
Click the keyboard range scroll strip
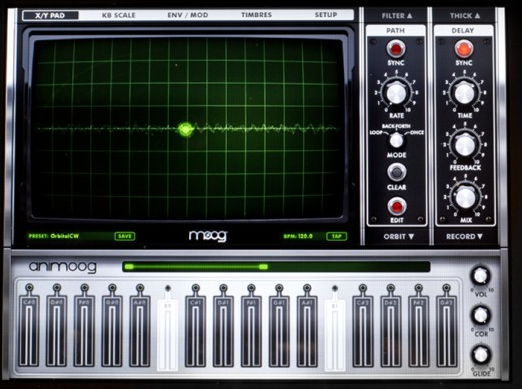coord(276,267)
